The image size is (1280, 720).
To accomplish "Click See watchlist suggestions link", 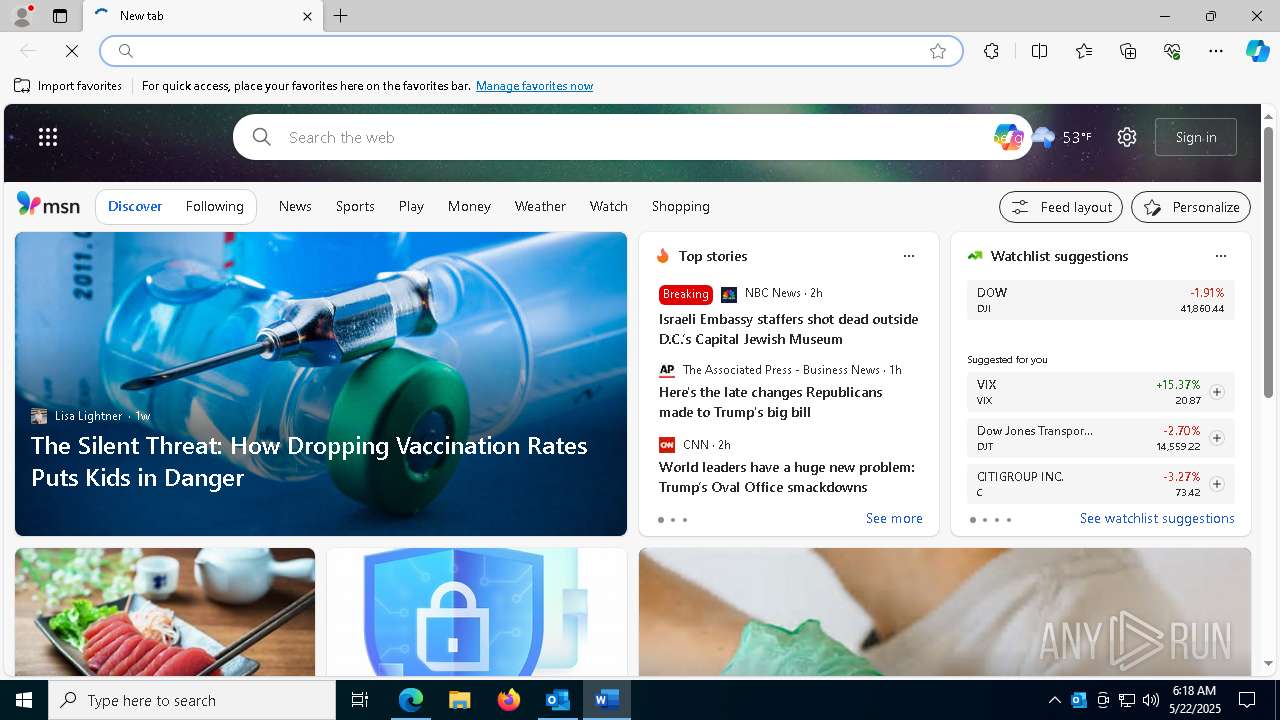I will [x=1157, y=518].
